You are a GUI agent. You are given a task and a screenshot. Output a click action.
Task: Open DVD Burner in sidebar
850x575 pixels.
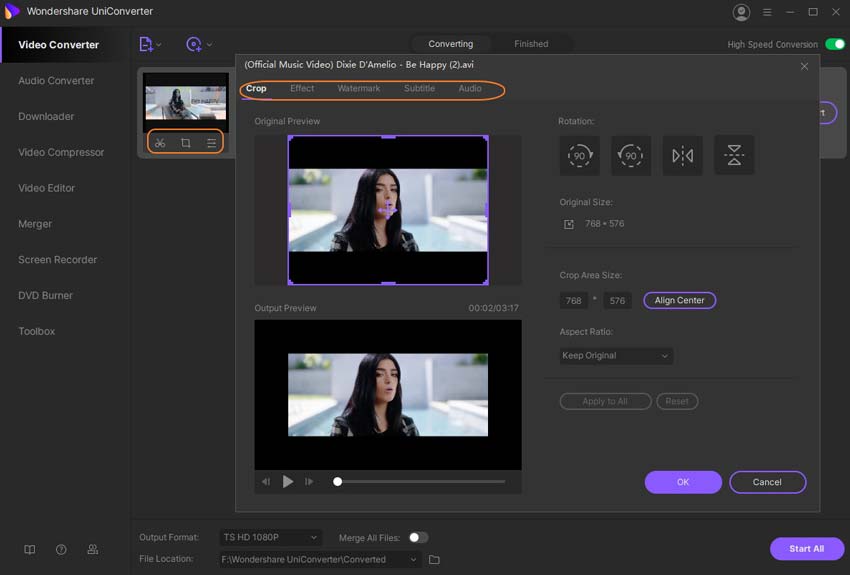tap(46, 295)
